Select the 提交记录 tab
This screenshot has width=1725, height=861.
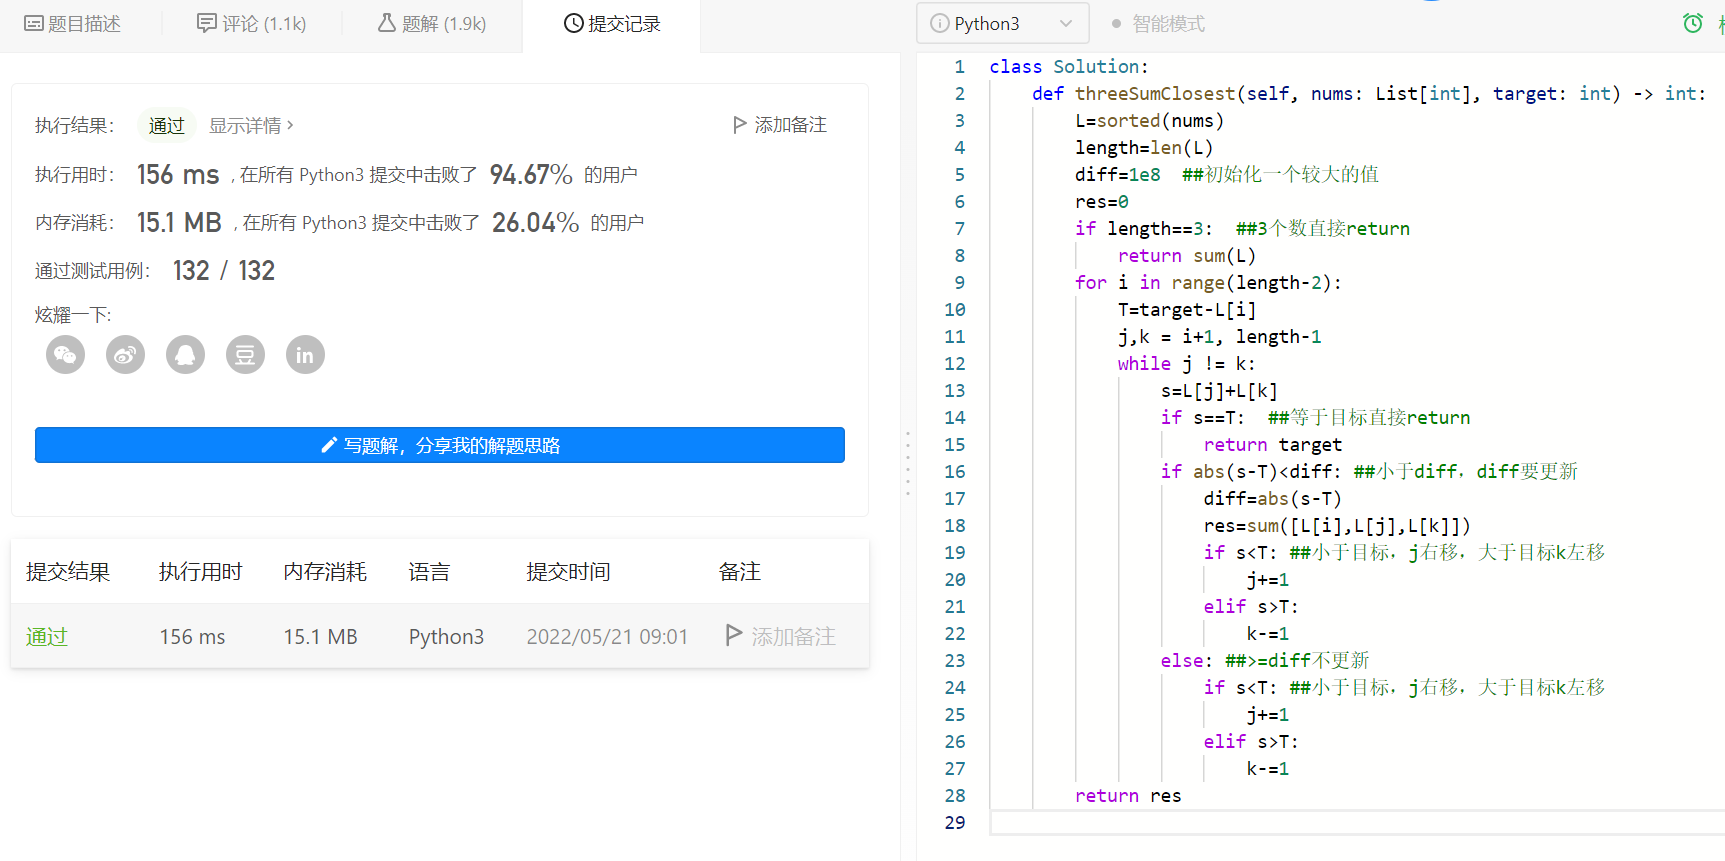coord(612,24)
